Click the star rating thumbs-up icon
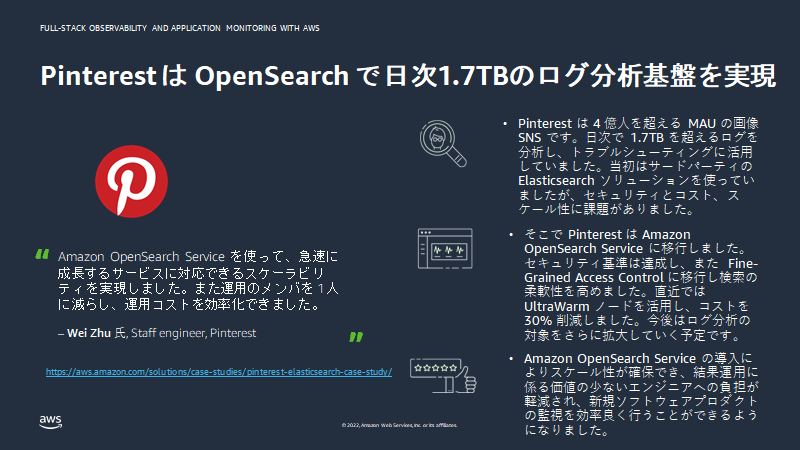Viewport: 800px width, 450px height. 443,376
